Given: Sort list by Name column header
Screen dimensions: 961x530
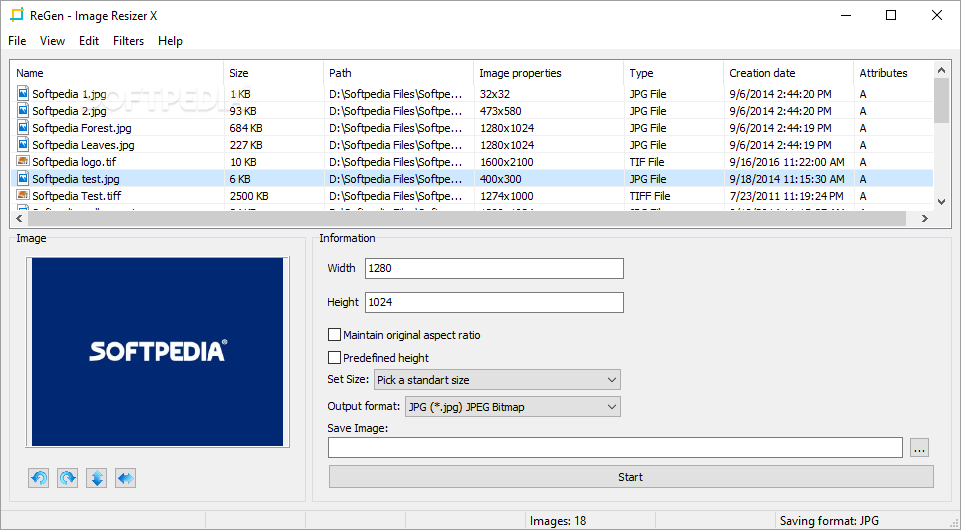Looking at the screenshot, I should click(116, 73).
